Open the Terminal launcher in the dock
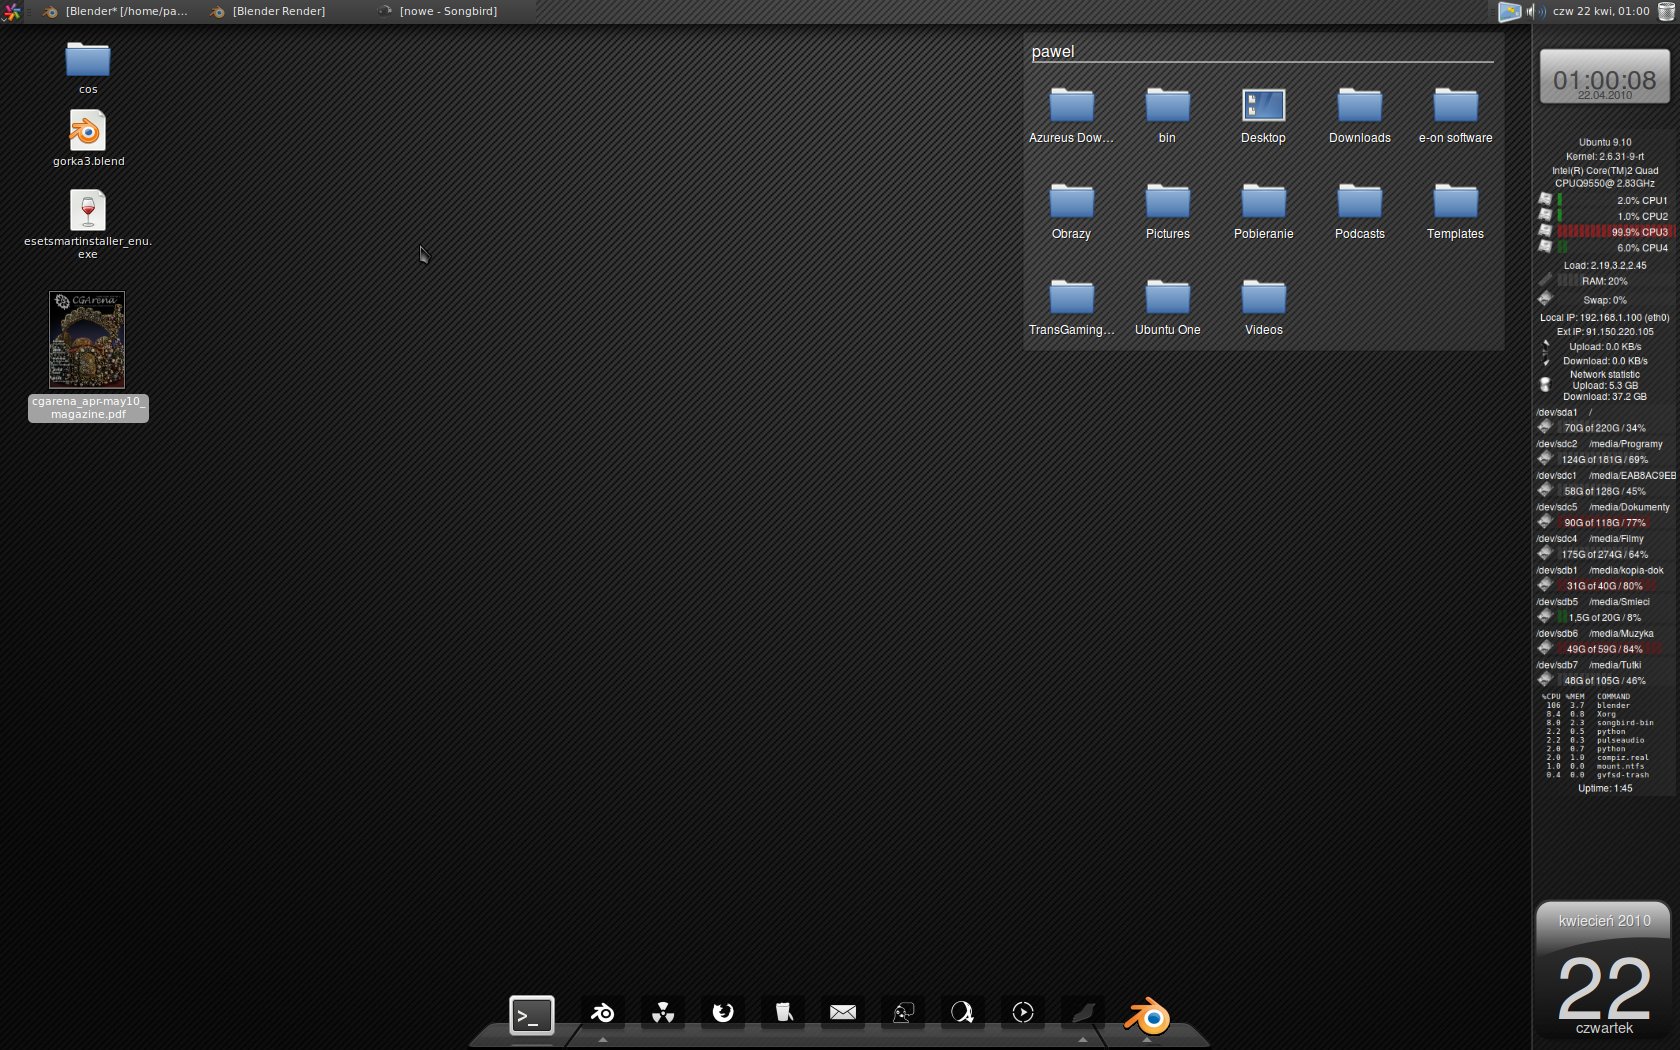This screenshot has width=1680, height=1050. tap(531, 1015)
